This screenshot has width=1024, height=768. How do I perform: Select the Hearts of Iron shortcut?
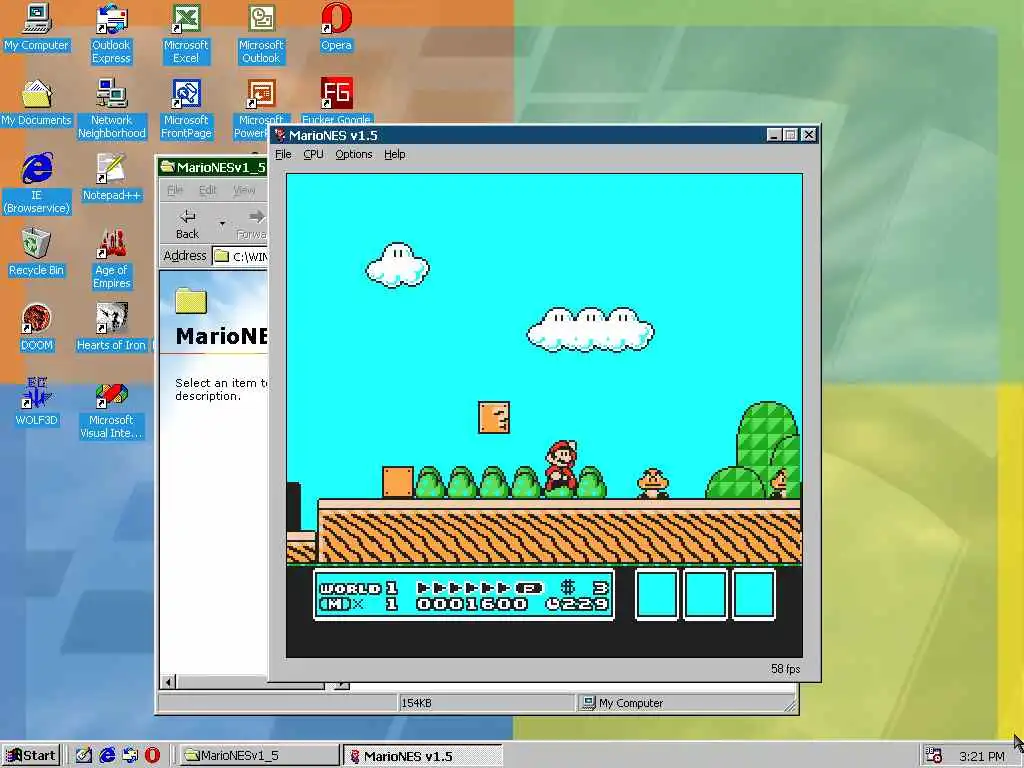click(x=111, y=328)
